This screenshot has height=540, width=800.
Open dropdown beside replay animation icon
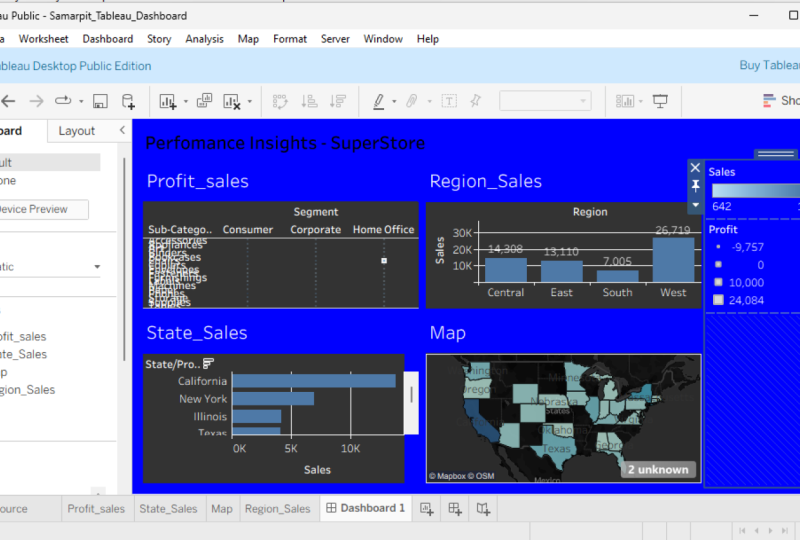(x=81, y=102)
